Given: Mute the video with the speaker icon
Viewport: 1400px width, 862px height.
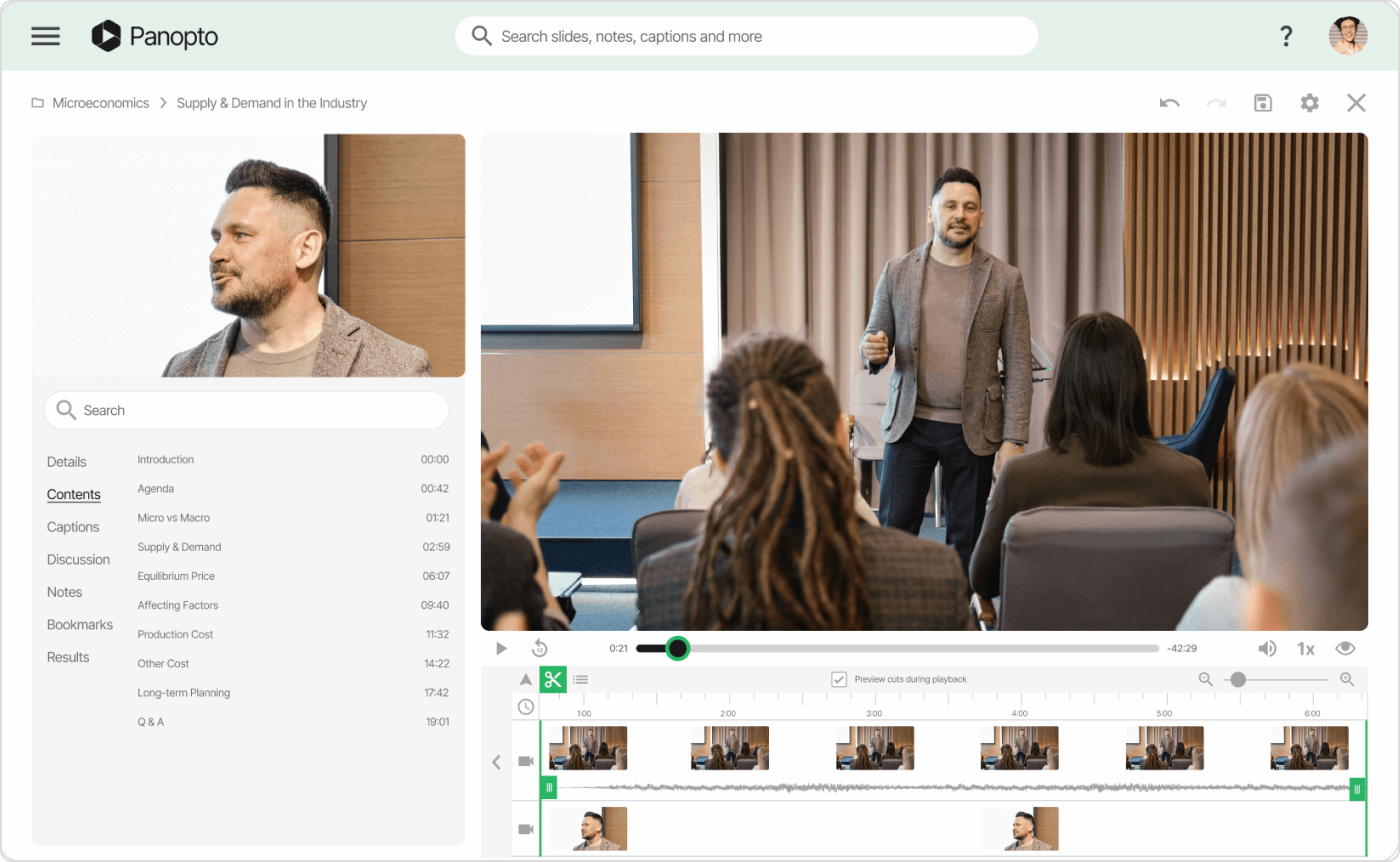Looking at the screenshot, I should (x=1267, y=648).
